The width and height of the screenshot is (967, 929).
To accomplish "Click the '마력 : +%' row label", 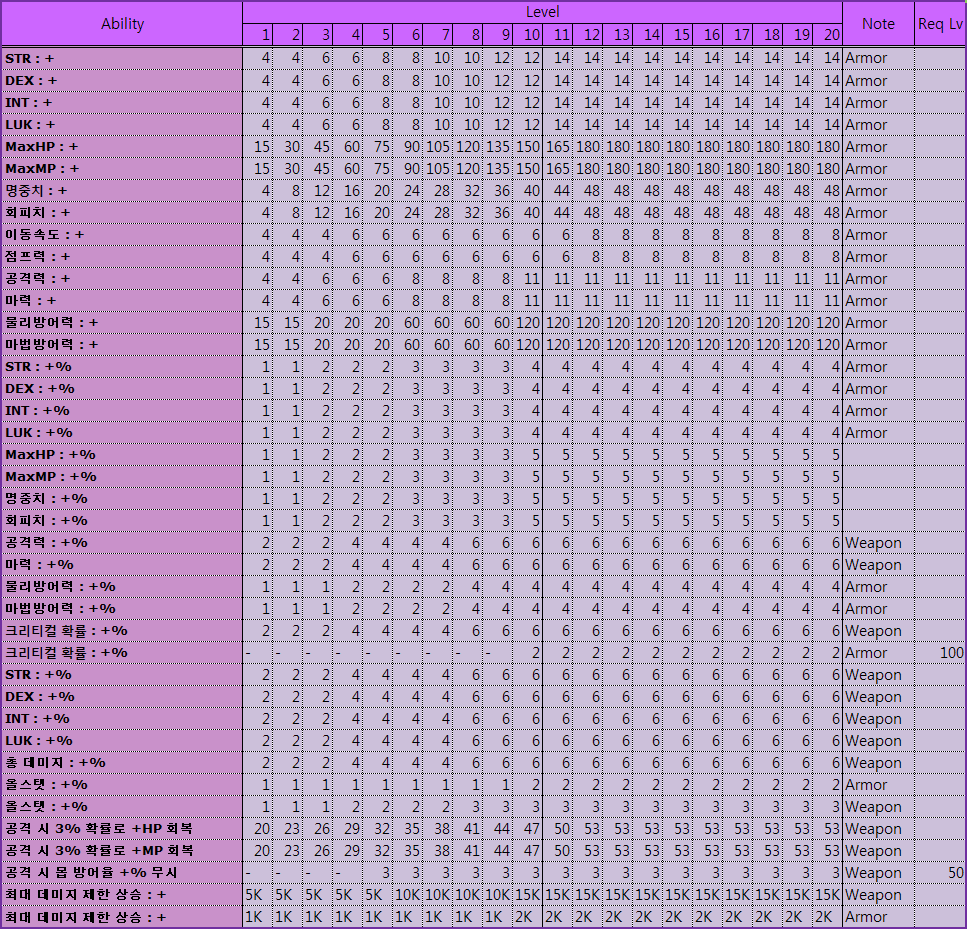I will pyautogui.click(x=122, y=564).
